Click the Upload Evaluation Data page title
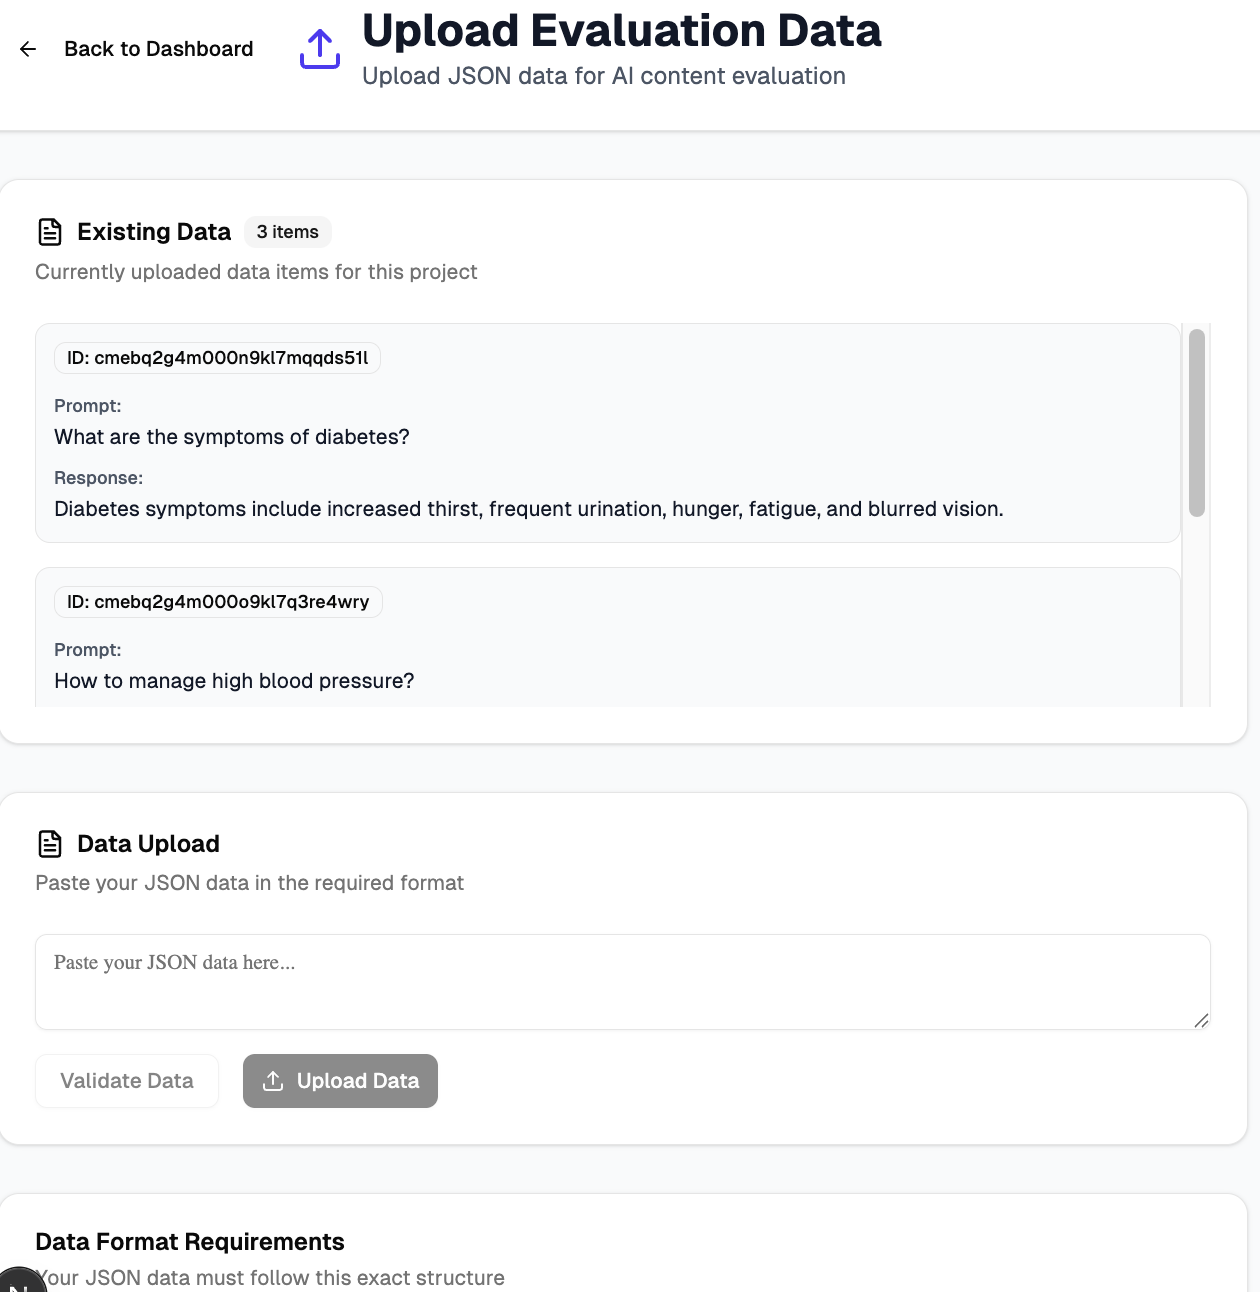This screenshot has height=1292, width=1260. (621, 31)
